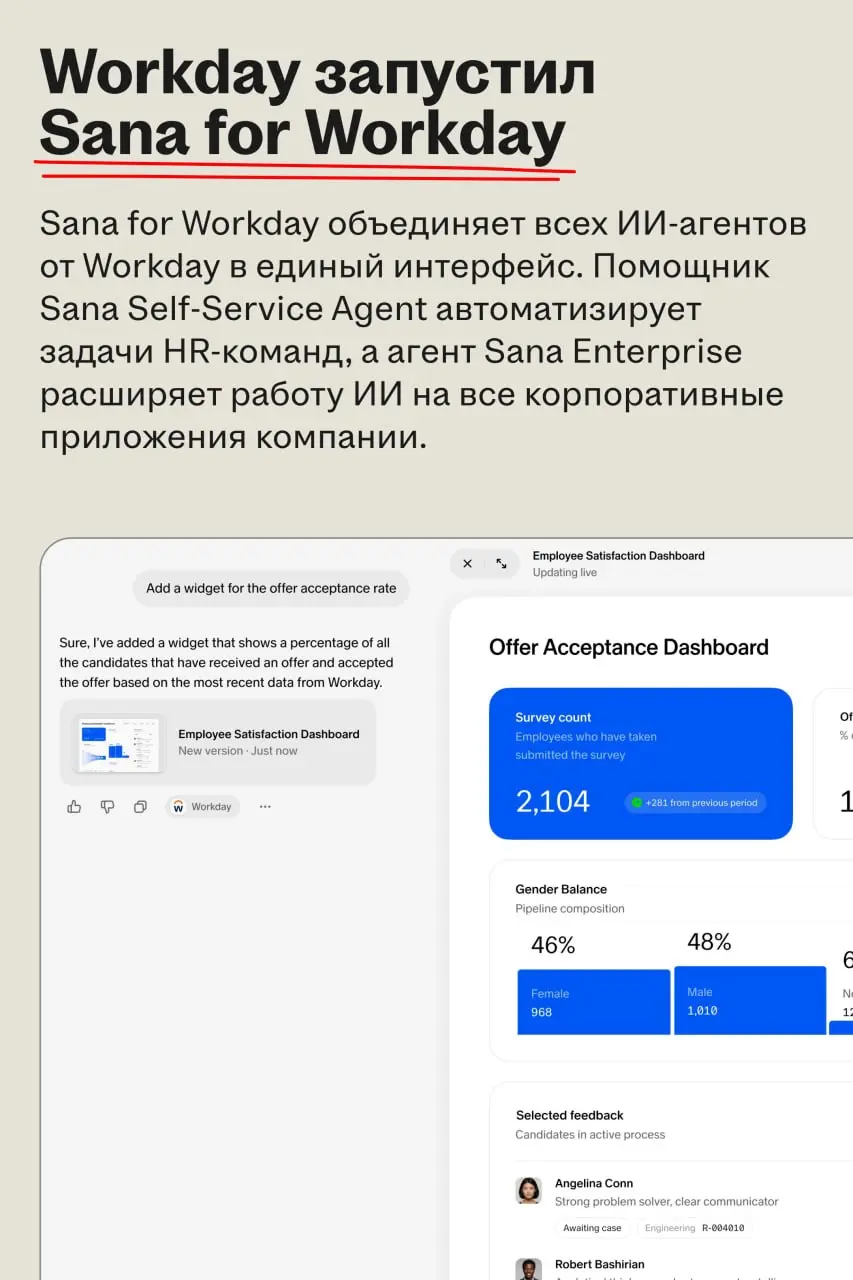Give a thumbs down to the assistant's response
Viewport: 853px width, 1280px height.
[x=107, y=806]
